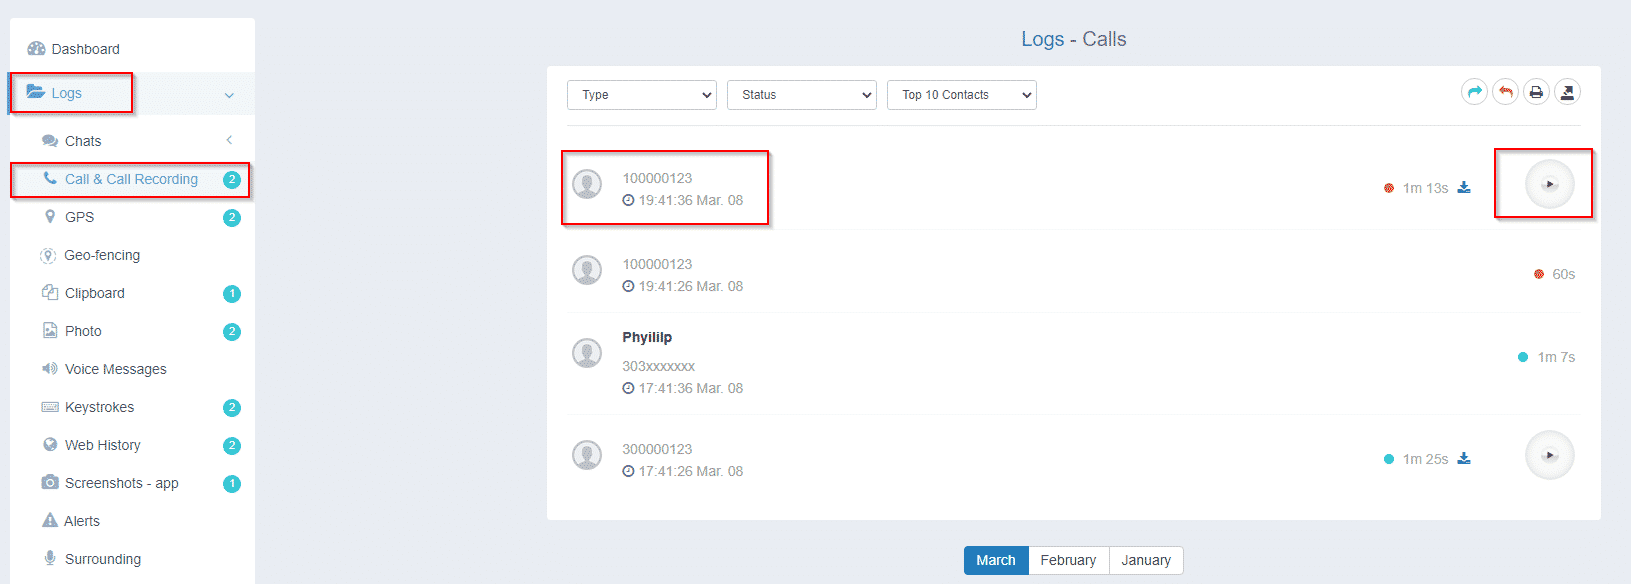Click the export icon beside the printer

[1567, 93]
